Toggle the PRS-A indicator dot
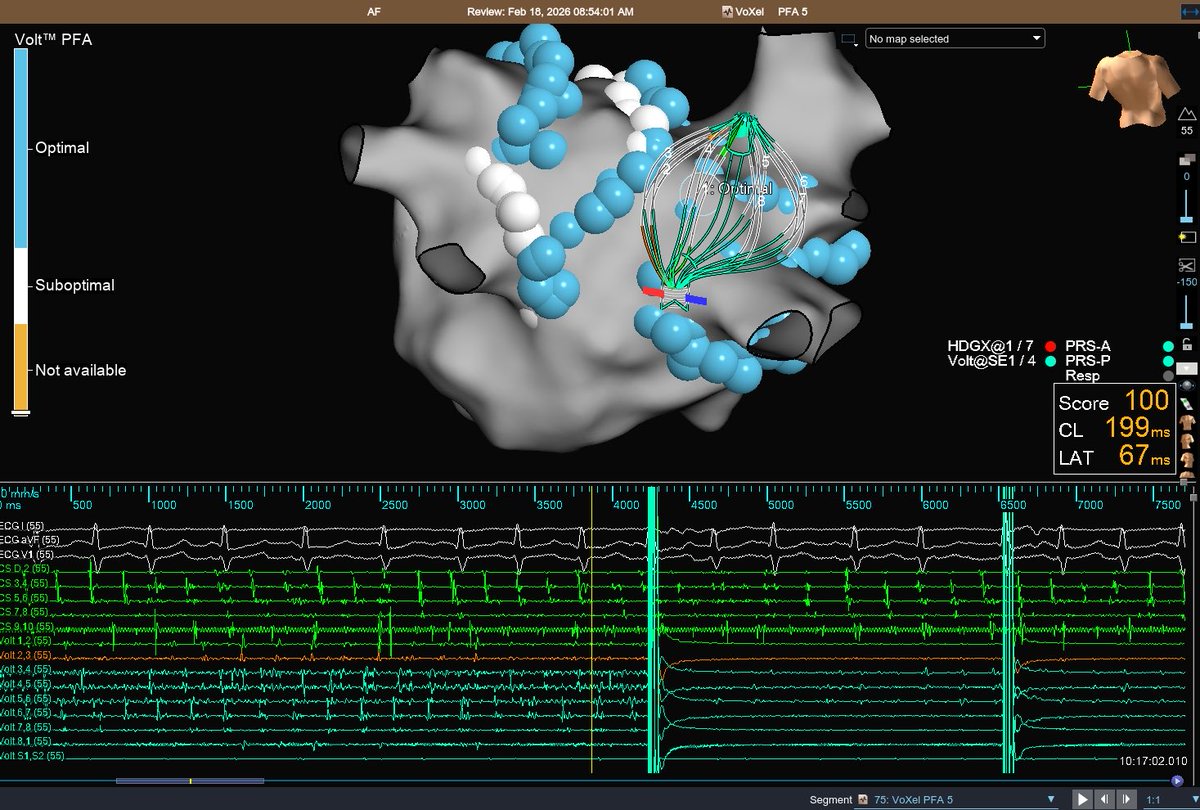Screen dimensions: 1200x810 coord(1166,345)
